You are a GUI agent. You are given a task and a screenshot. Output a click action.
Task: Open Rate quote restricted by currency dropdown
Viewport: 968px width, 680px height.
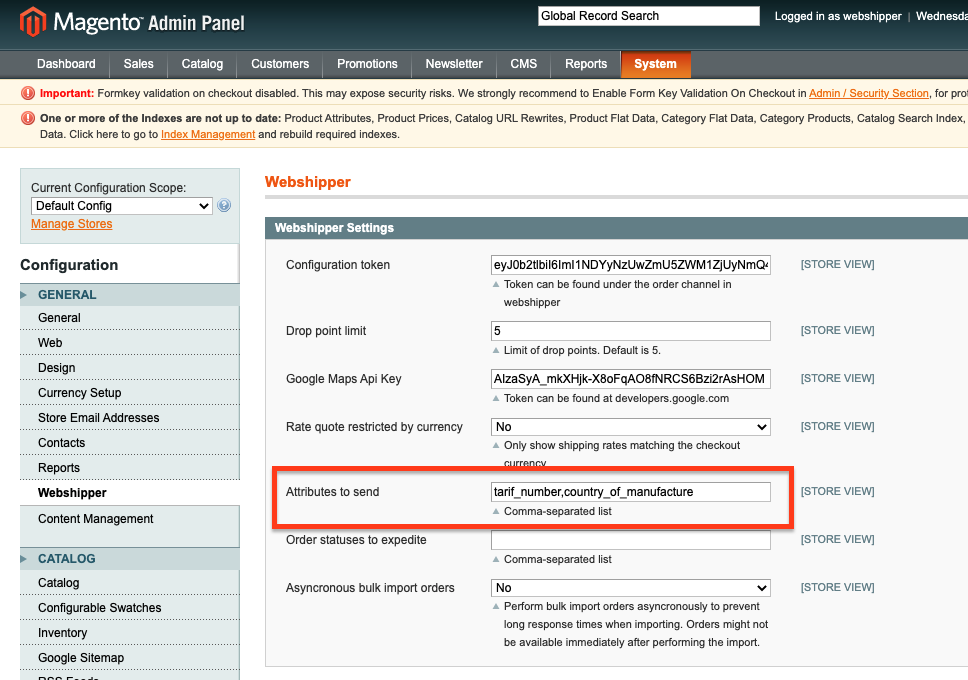click(630, 427)
